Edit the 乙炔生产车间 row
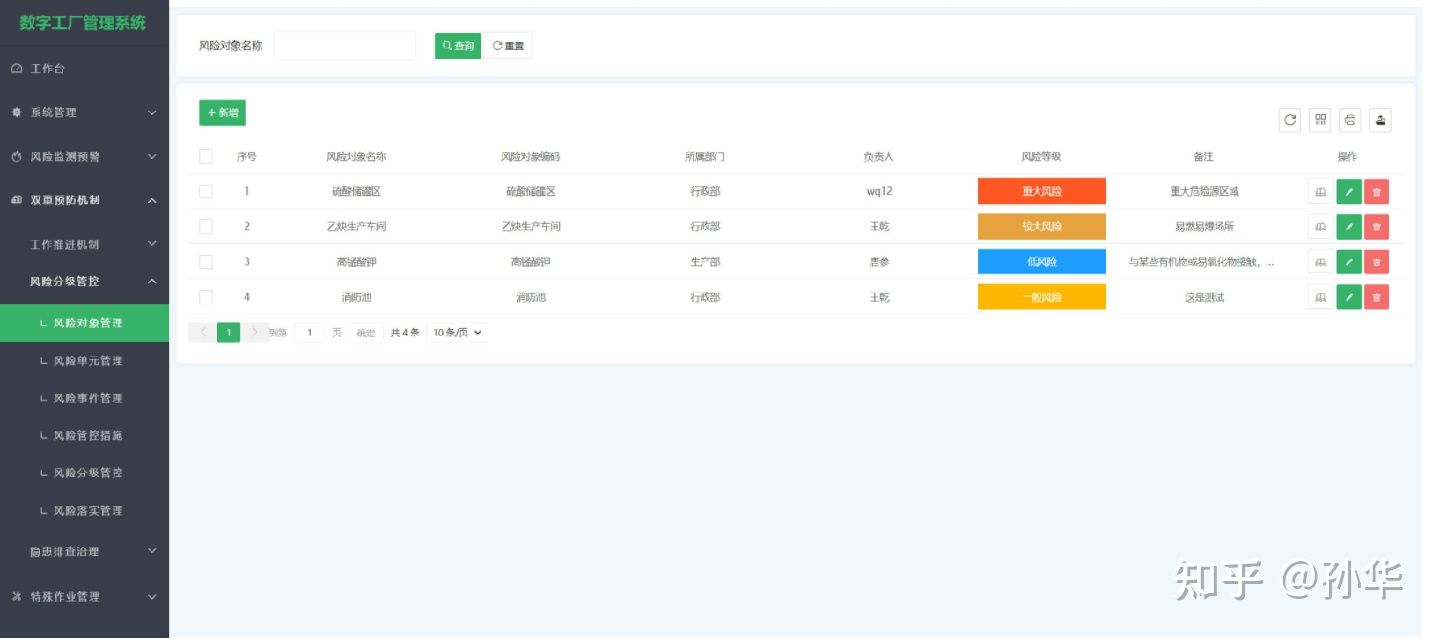 point(1349,226)
